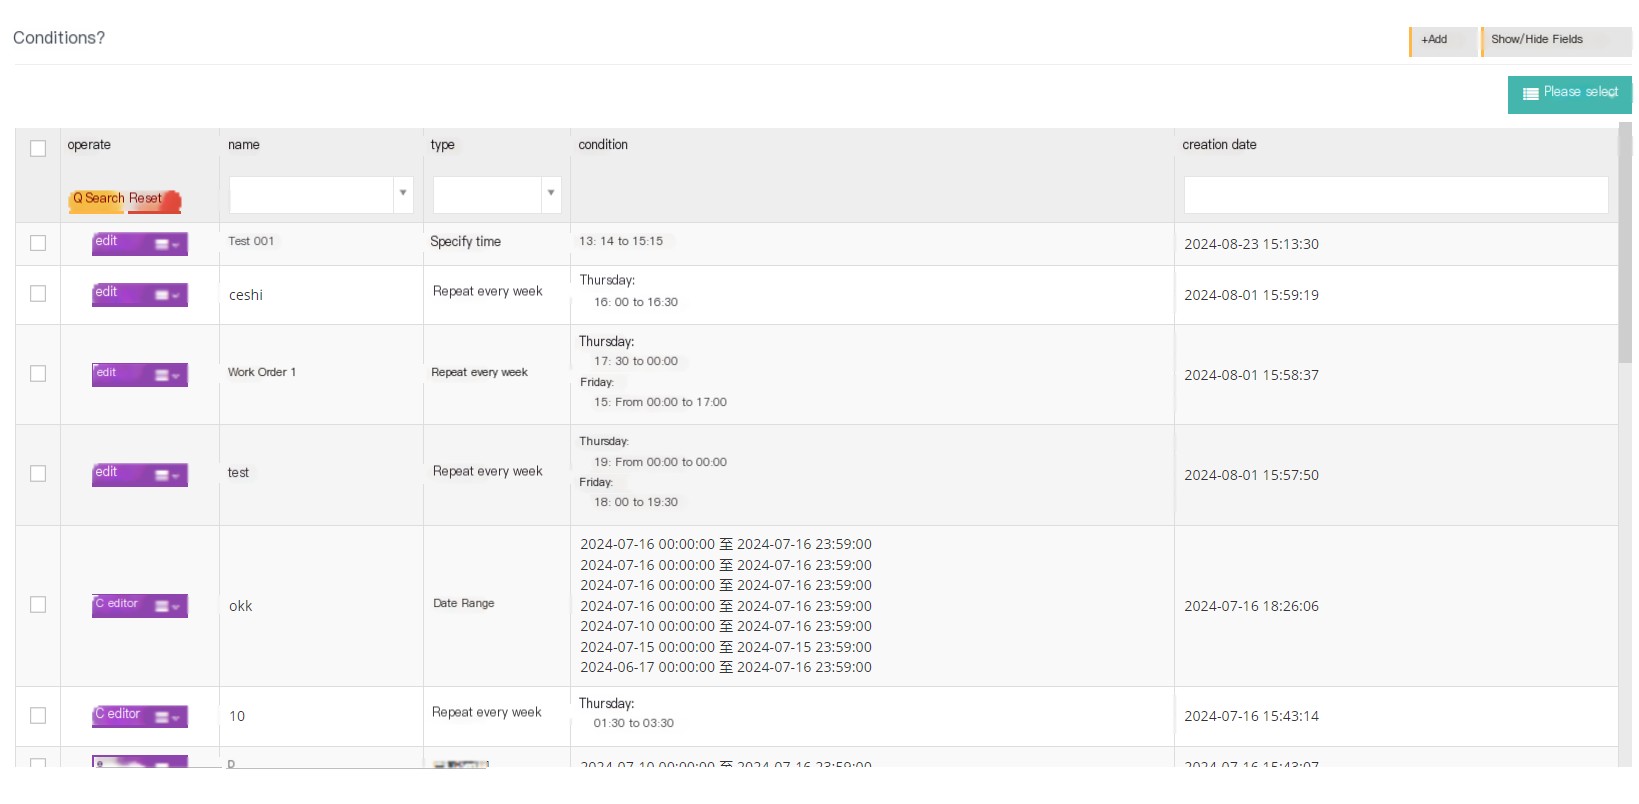Open action menu icon for okk row
This screenshot has width=1639, height=804.
tap(166, 606)
